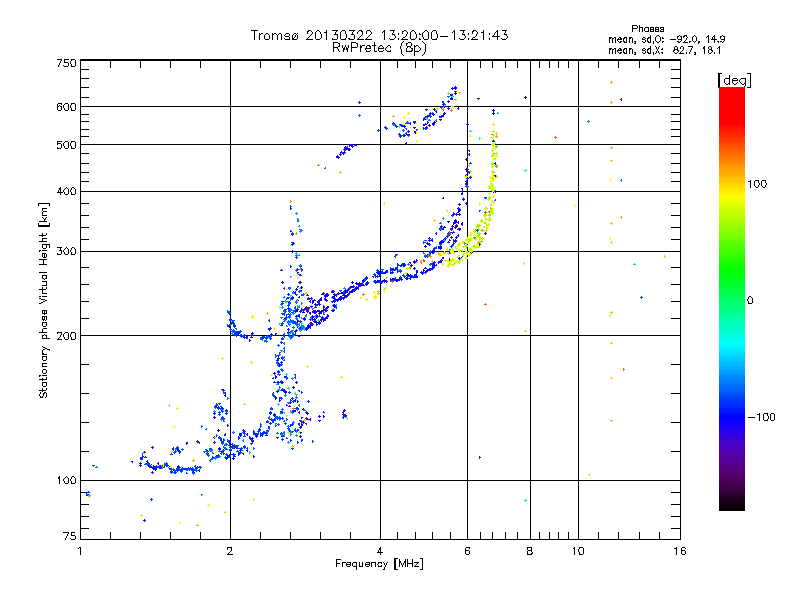Click the "200" height axis tick label
The image size is (800, 600).
66,336
